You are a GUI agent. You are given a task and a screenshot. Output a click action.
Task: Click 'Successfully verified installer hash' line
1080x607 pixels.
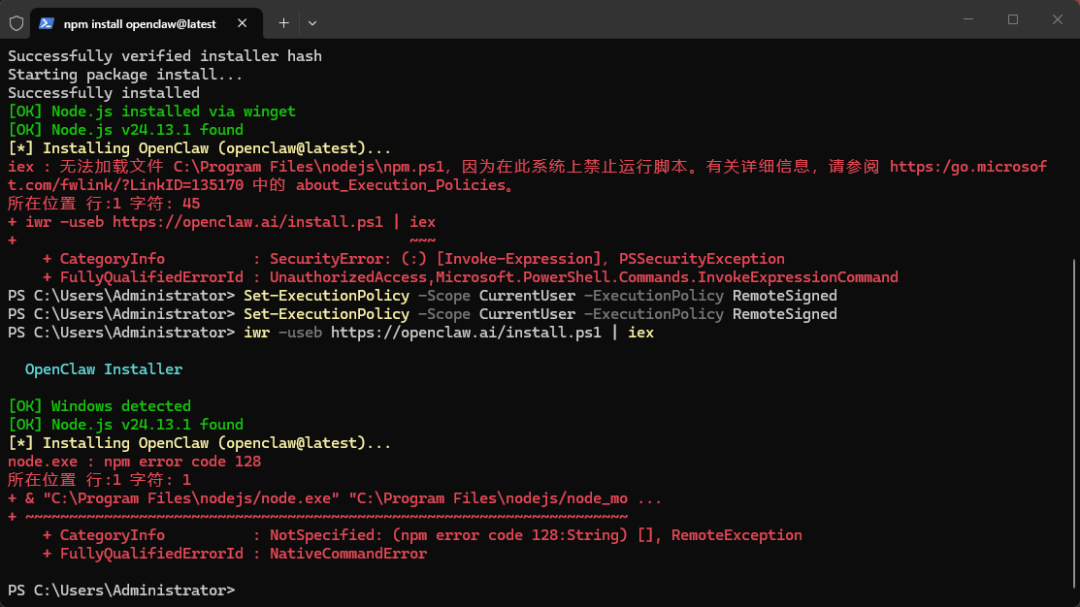pos(165,56)
